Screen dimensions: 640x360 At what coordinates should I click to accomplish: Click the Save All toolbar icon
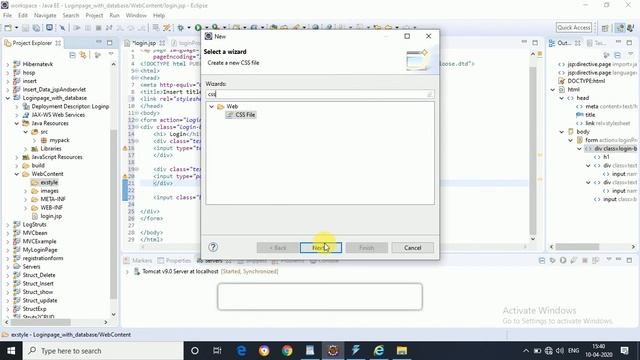point(36,28)
